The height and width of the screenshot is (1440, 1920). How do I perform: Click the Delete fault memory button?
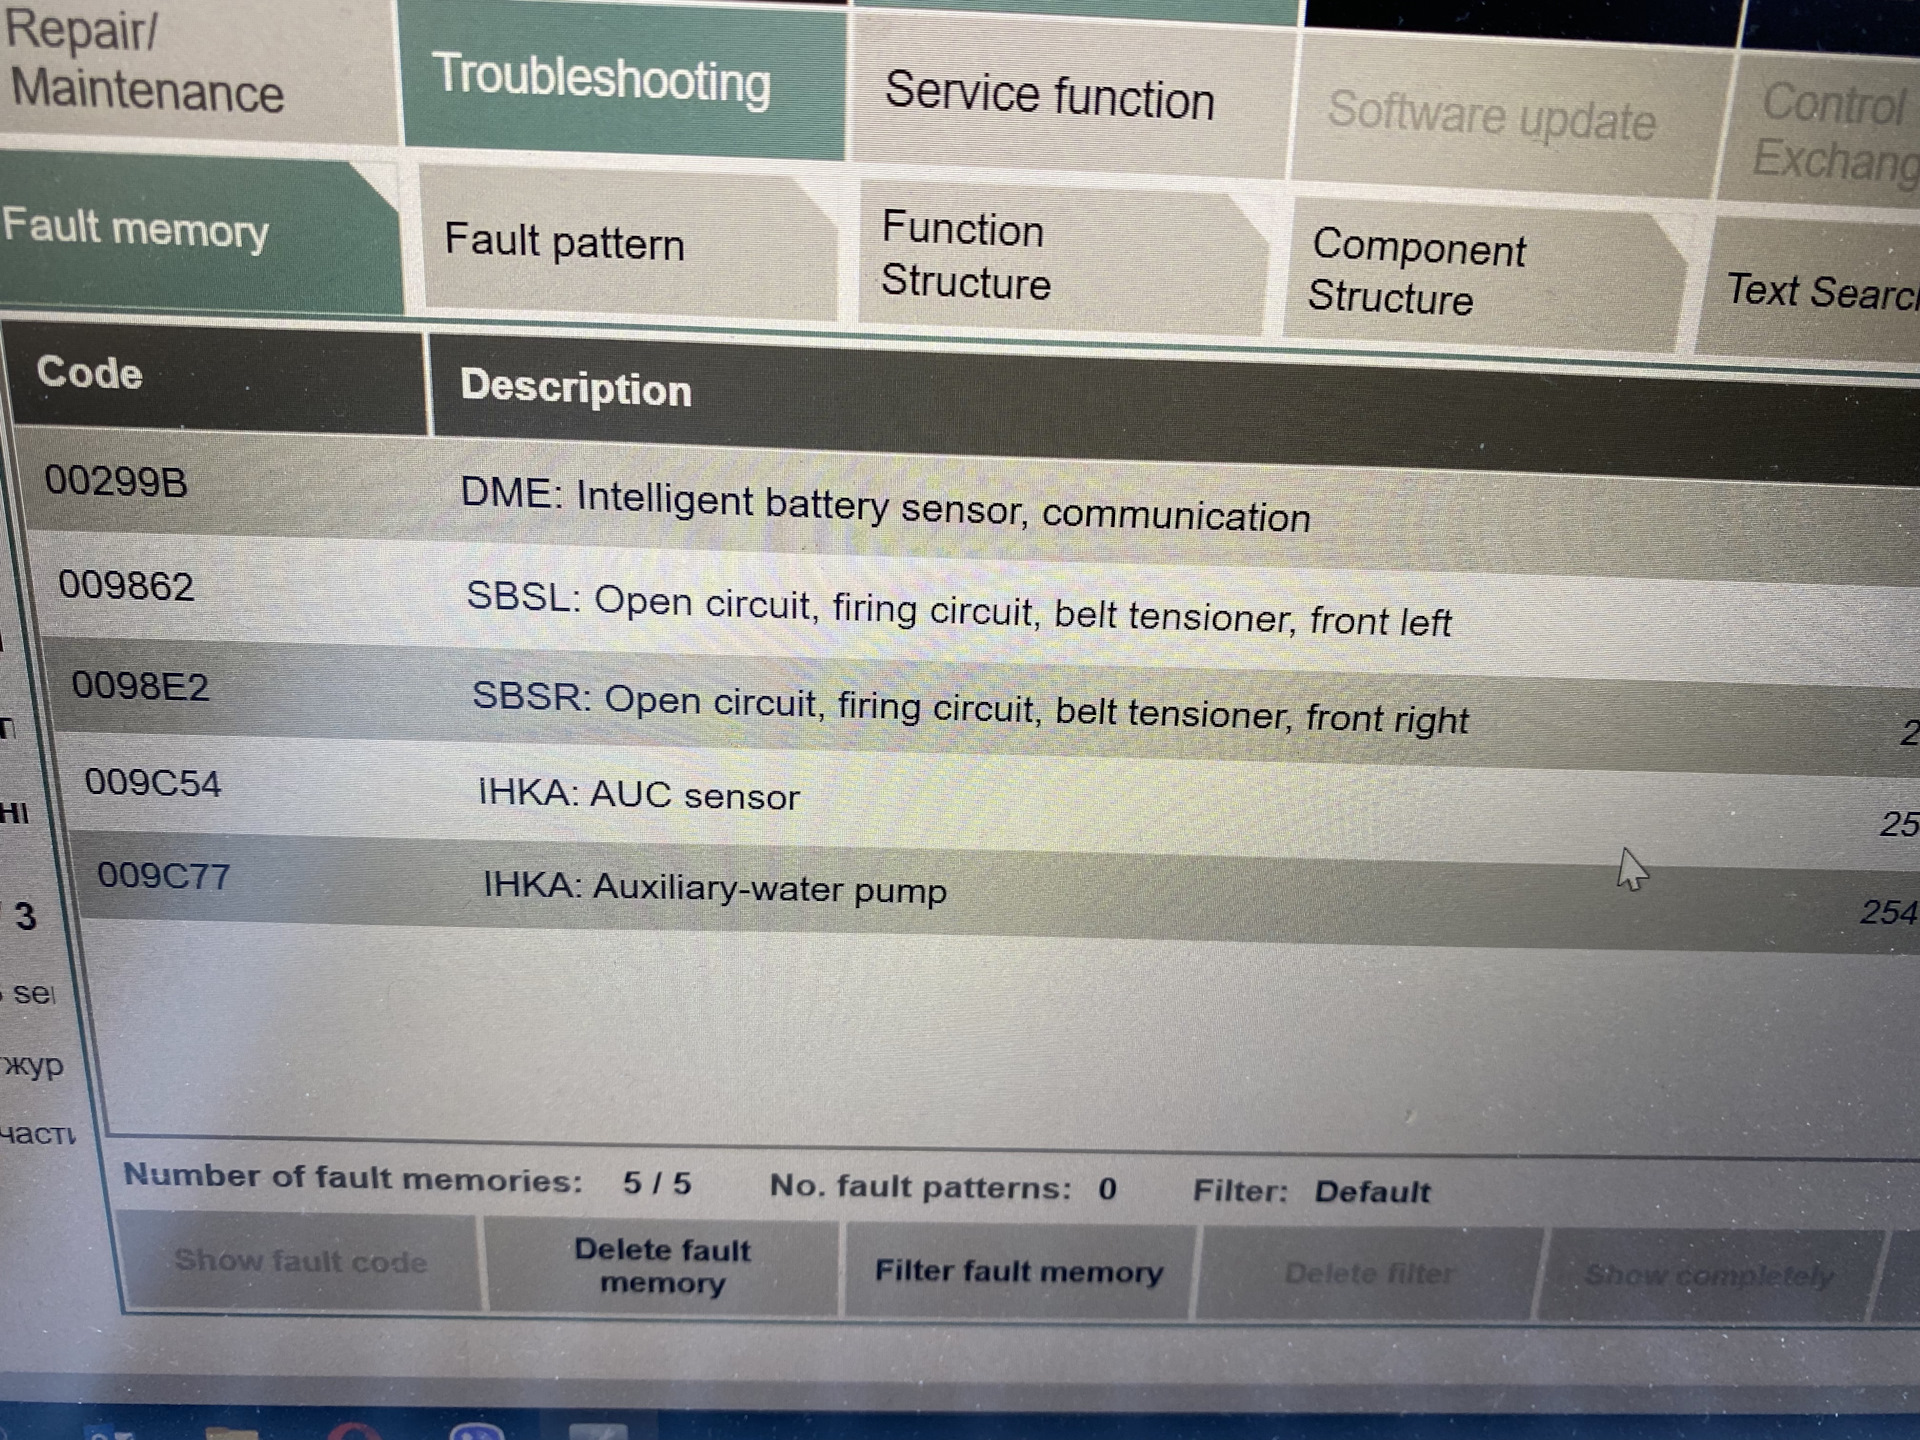click(662, 1266)
